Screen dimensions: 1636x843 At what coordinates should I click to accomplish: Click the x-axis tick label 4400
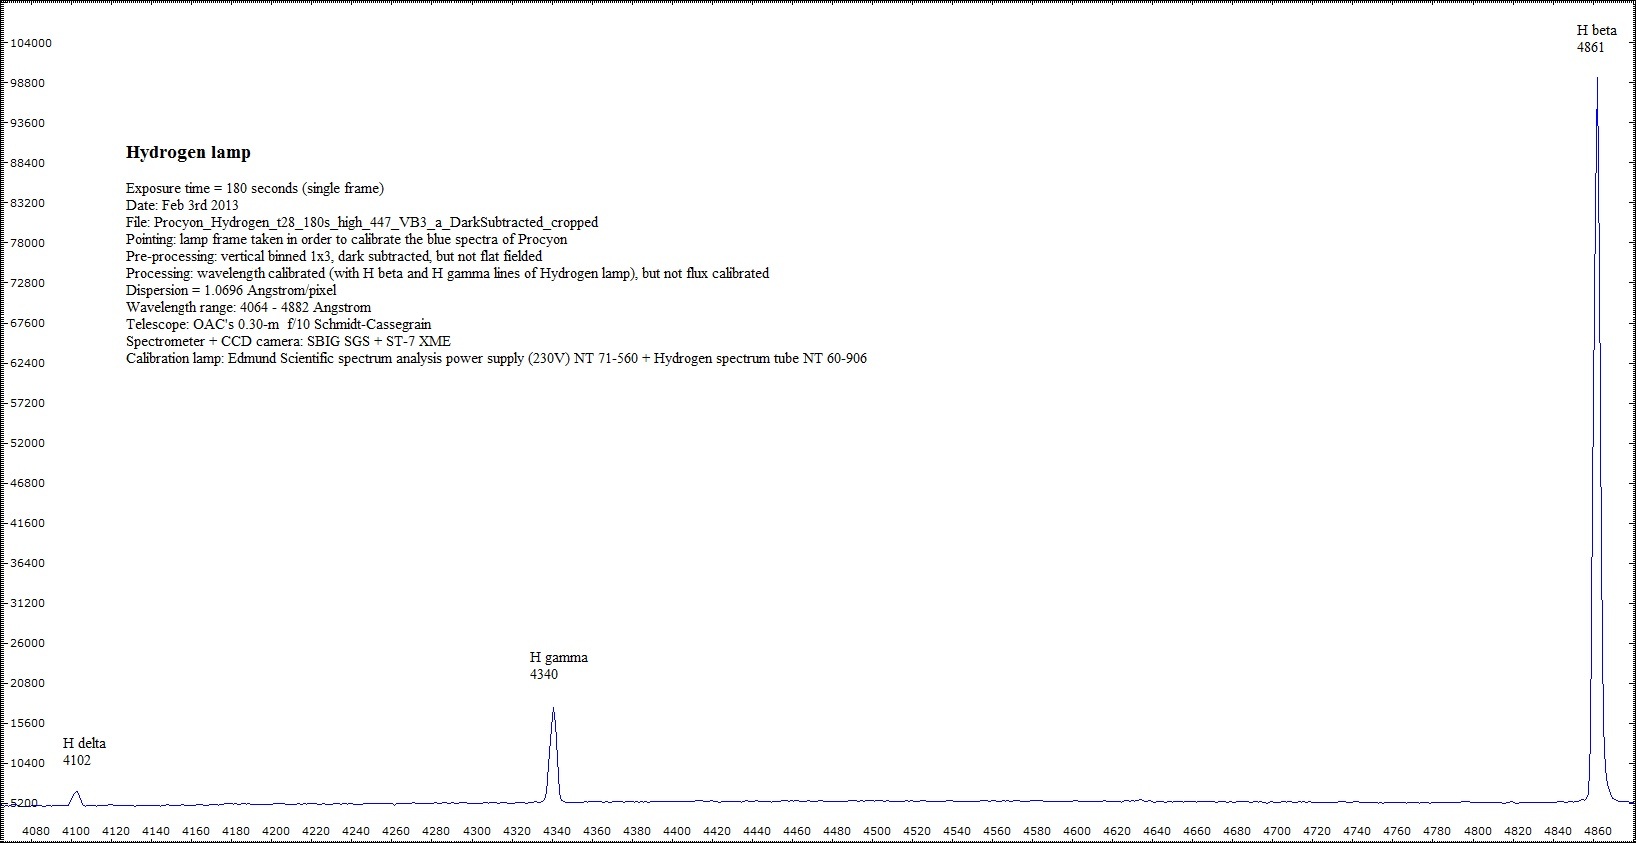(x=677, y=831)
